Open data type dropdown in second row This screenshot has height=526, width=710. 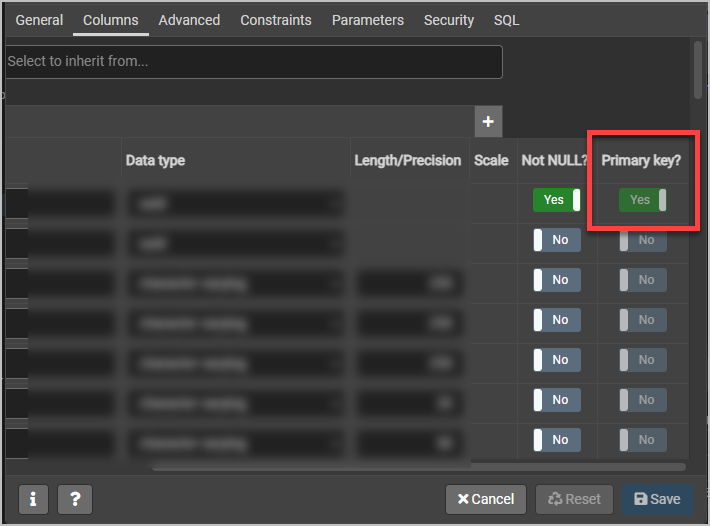click(235, 244)
